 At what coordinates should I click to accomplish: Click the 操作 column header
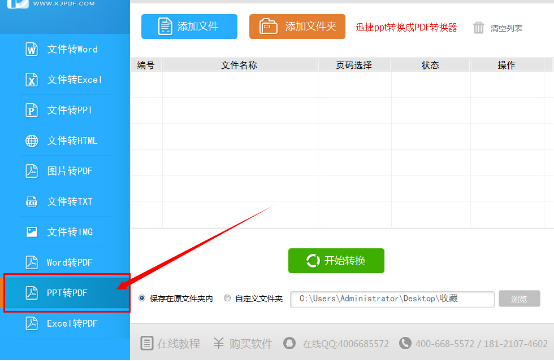507,65
